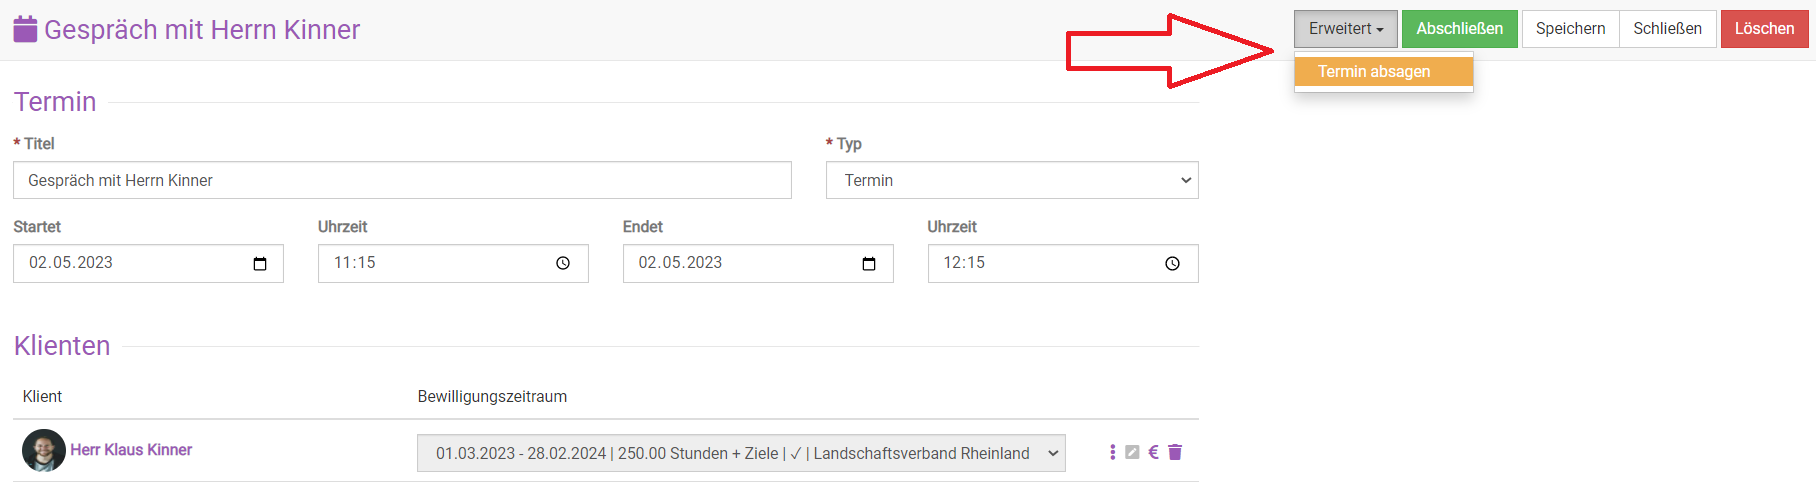Toggle the Erweitert dropdown button
Viewport: 1816px width, 490px height.
pyautogui.click(x=1345, y=29)
